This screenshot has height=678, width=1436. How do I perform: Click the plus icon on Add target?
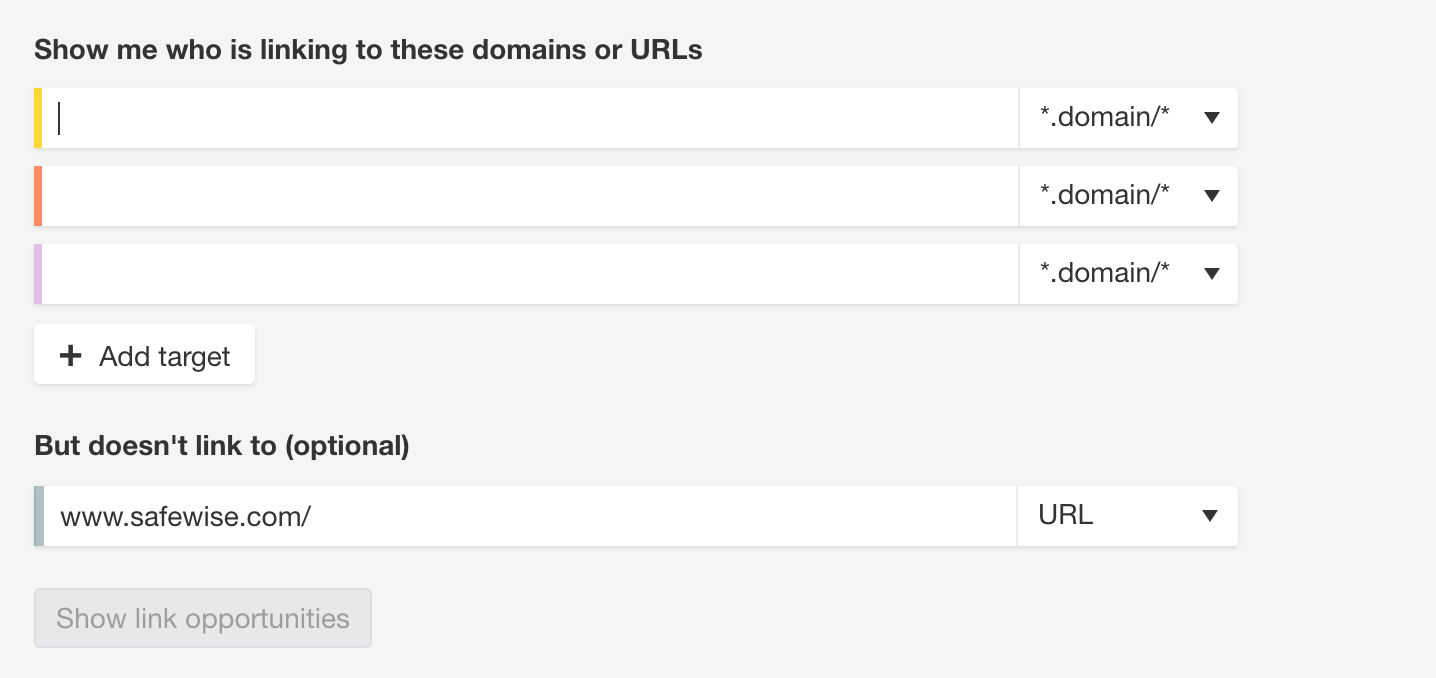(x=70, y=355)
